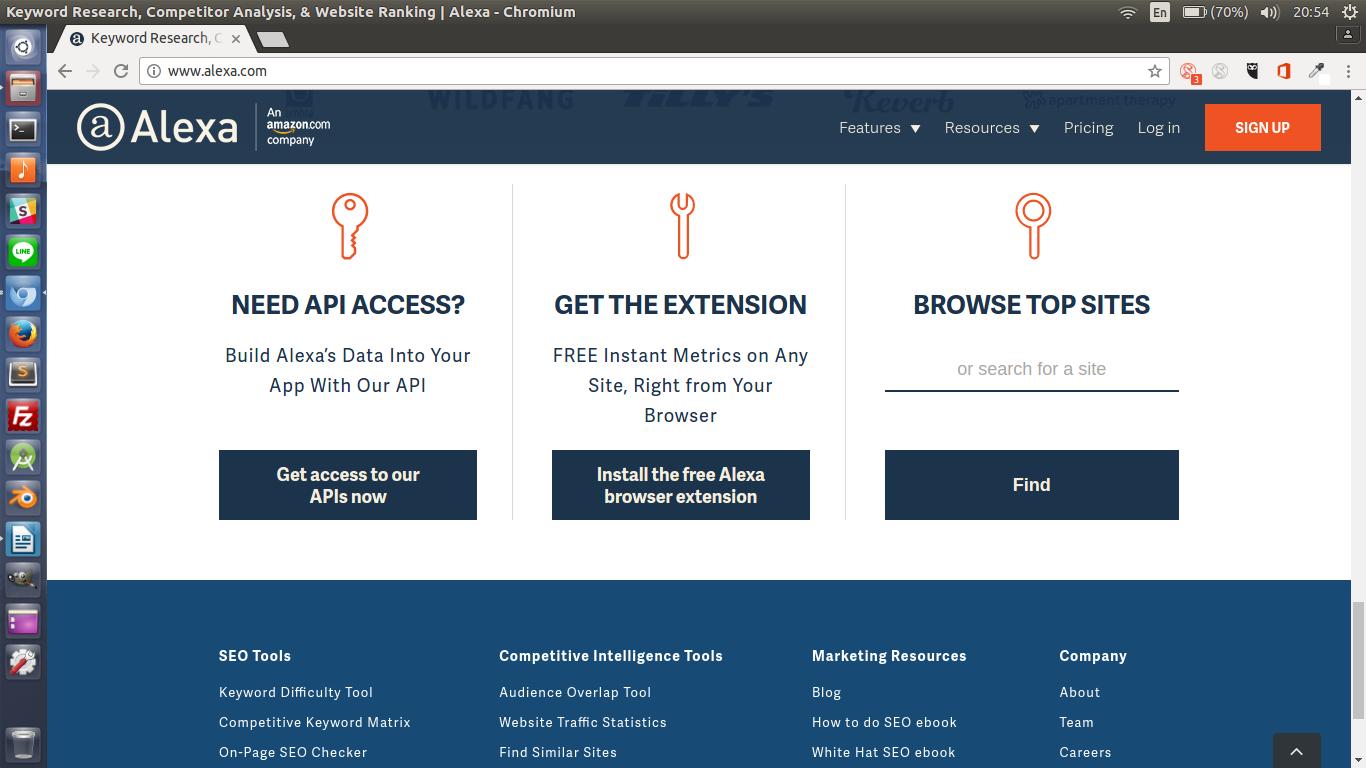Open On-Page SEO Checker link
The height and width of the screenshot is (768, 1366).
[293, 752]
